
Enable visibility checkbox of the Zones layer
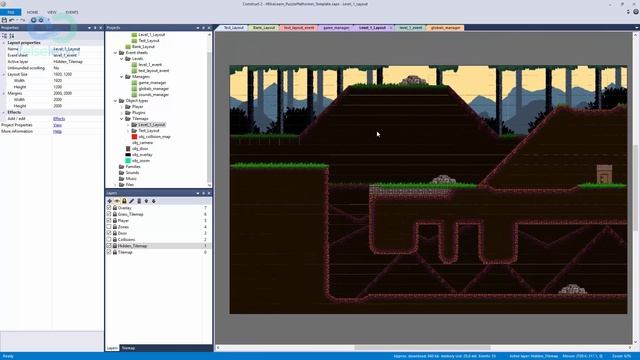point(109,227)
